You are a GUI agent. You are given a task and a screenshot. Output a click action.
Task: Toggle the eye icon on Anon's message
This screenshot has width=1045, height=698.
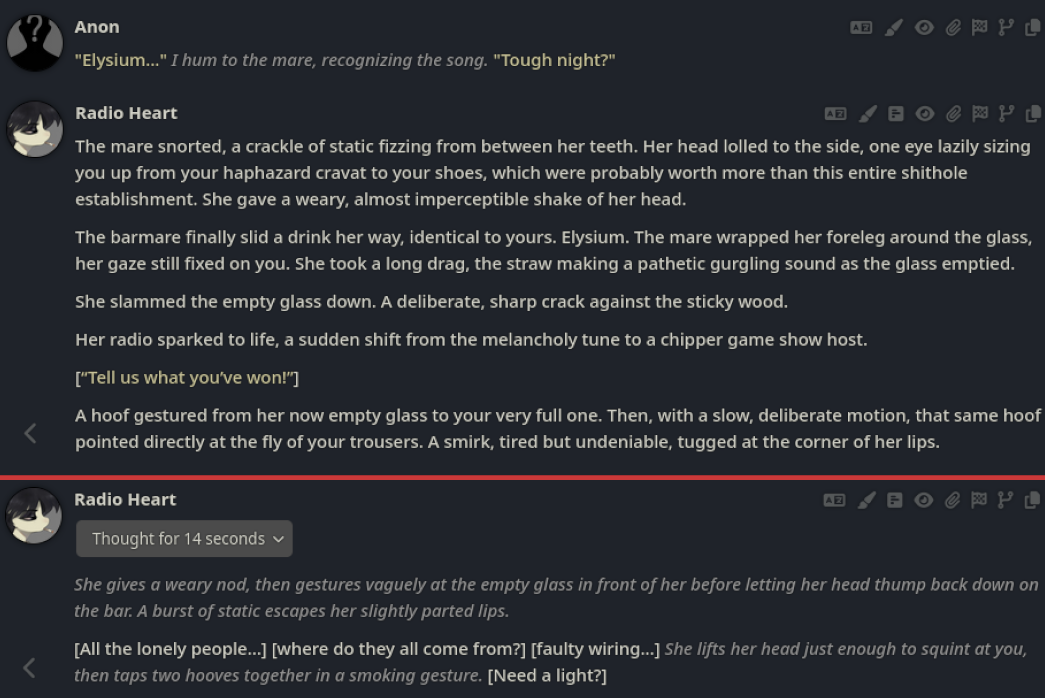coord(924,27)
